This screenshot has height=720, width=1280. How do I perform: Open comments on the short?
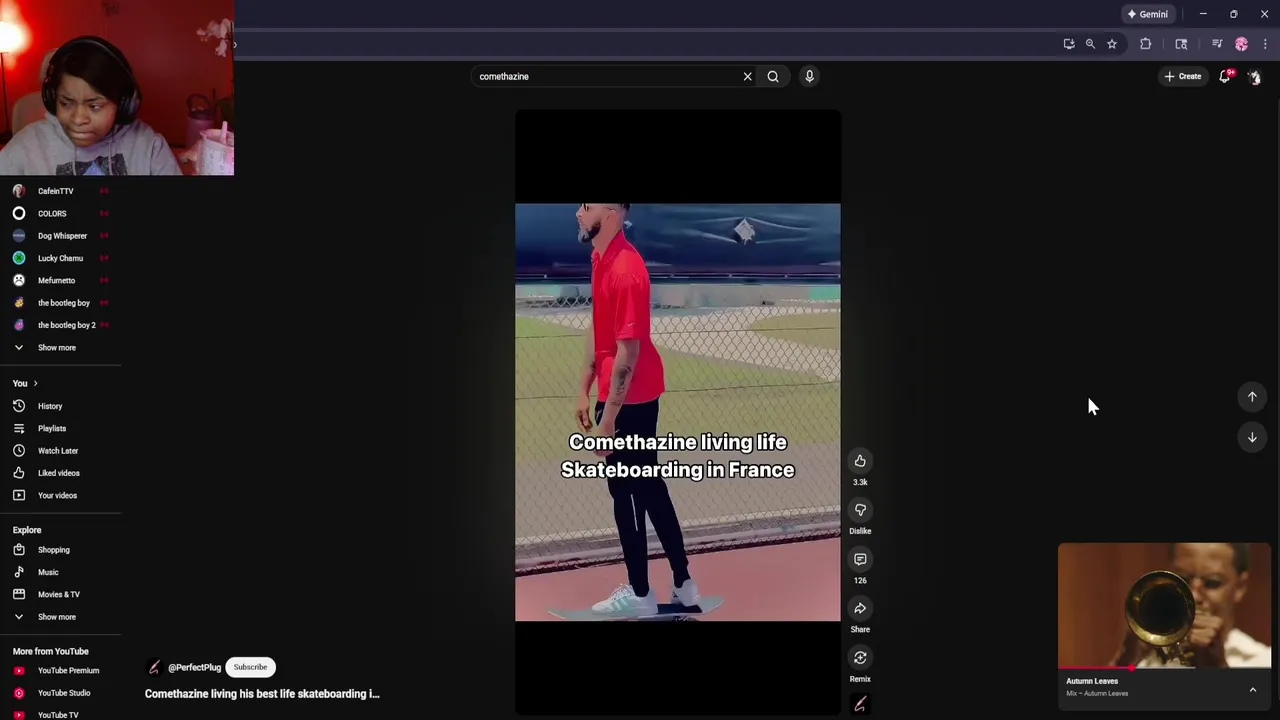[860, 559]
